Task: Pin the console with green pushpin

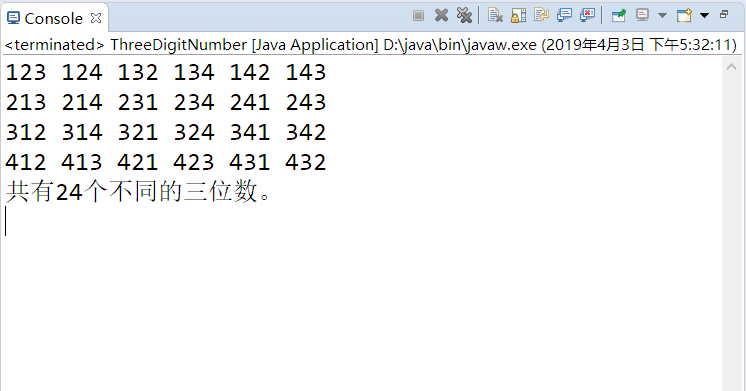Action: 619,16
